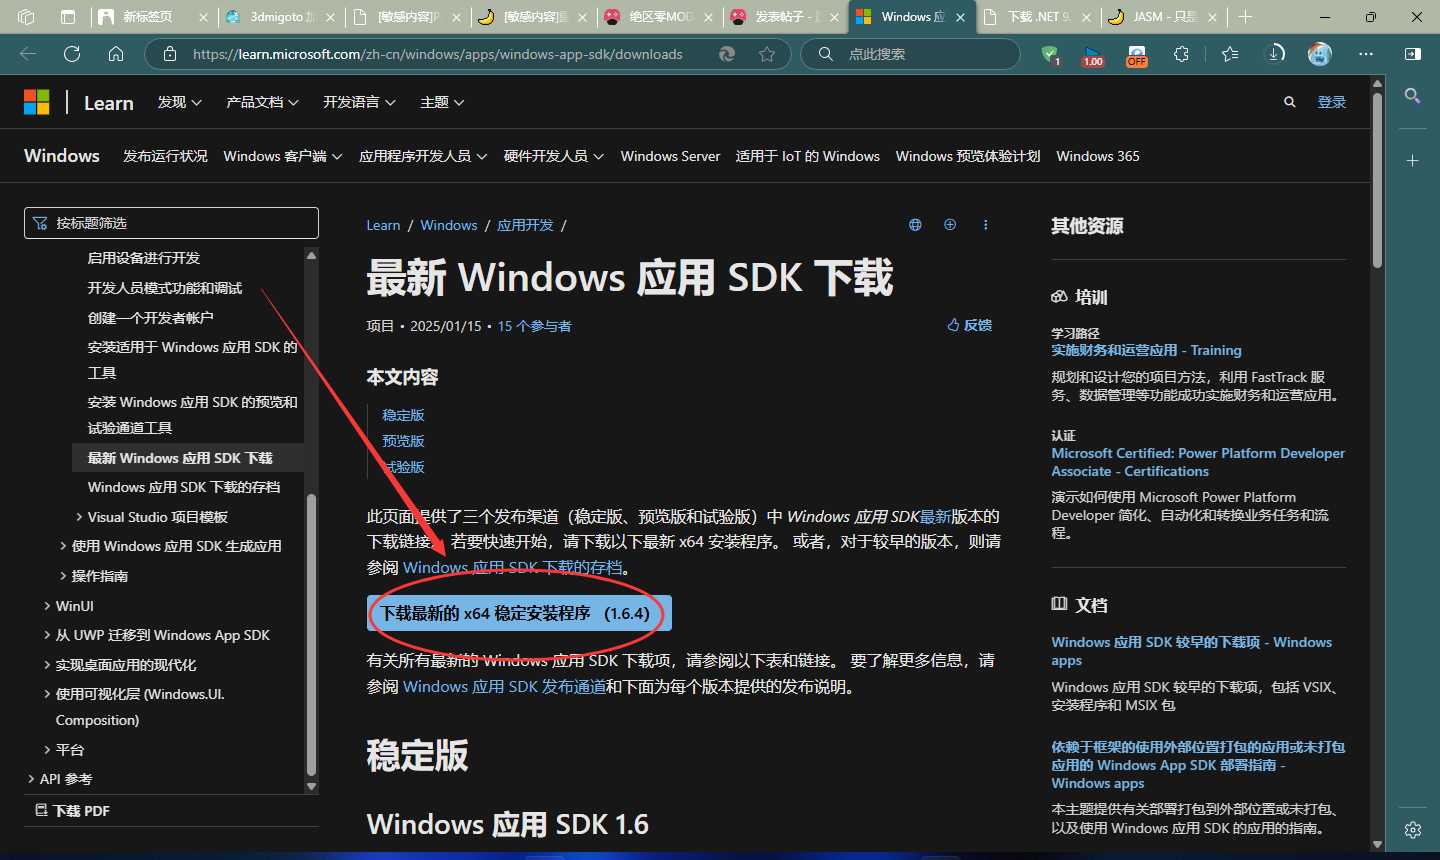The height and width of the screenshot is (860, 1440).
Task: Select Windows Server in the navigation menu
Action: [x=669, y=156]
